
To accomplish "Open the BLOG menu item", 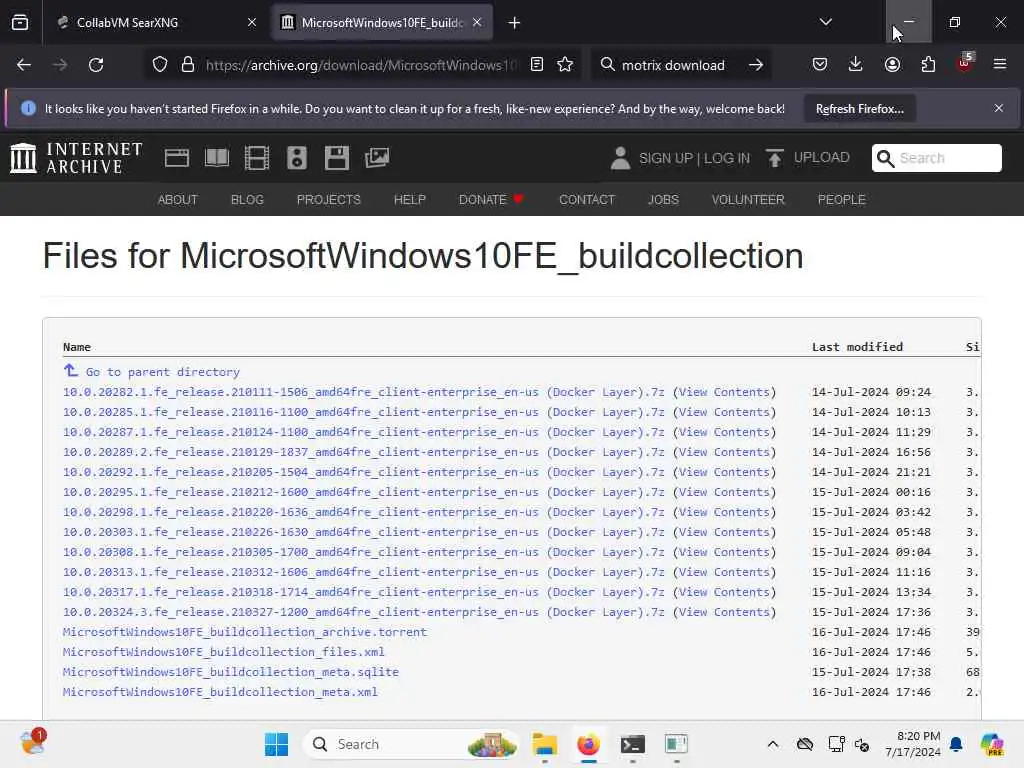I will (247, 200).
